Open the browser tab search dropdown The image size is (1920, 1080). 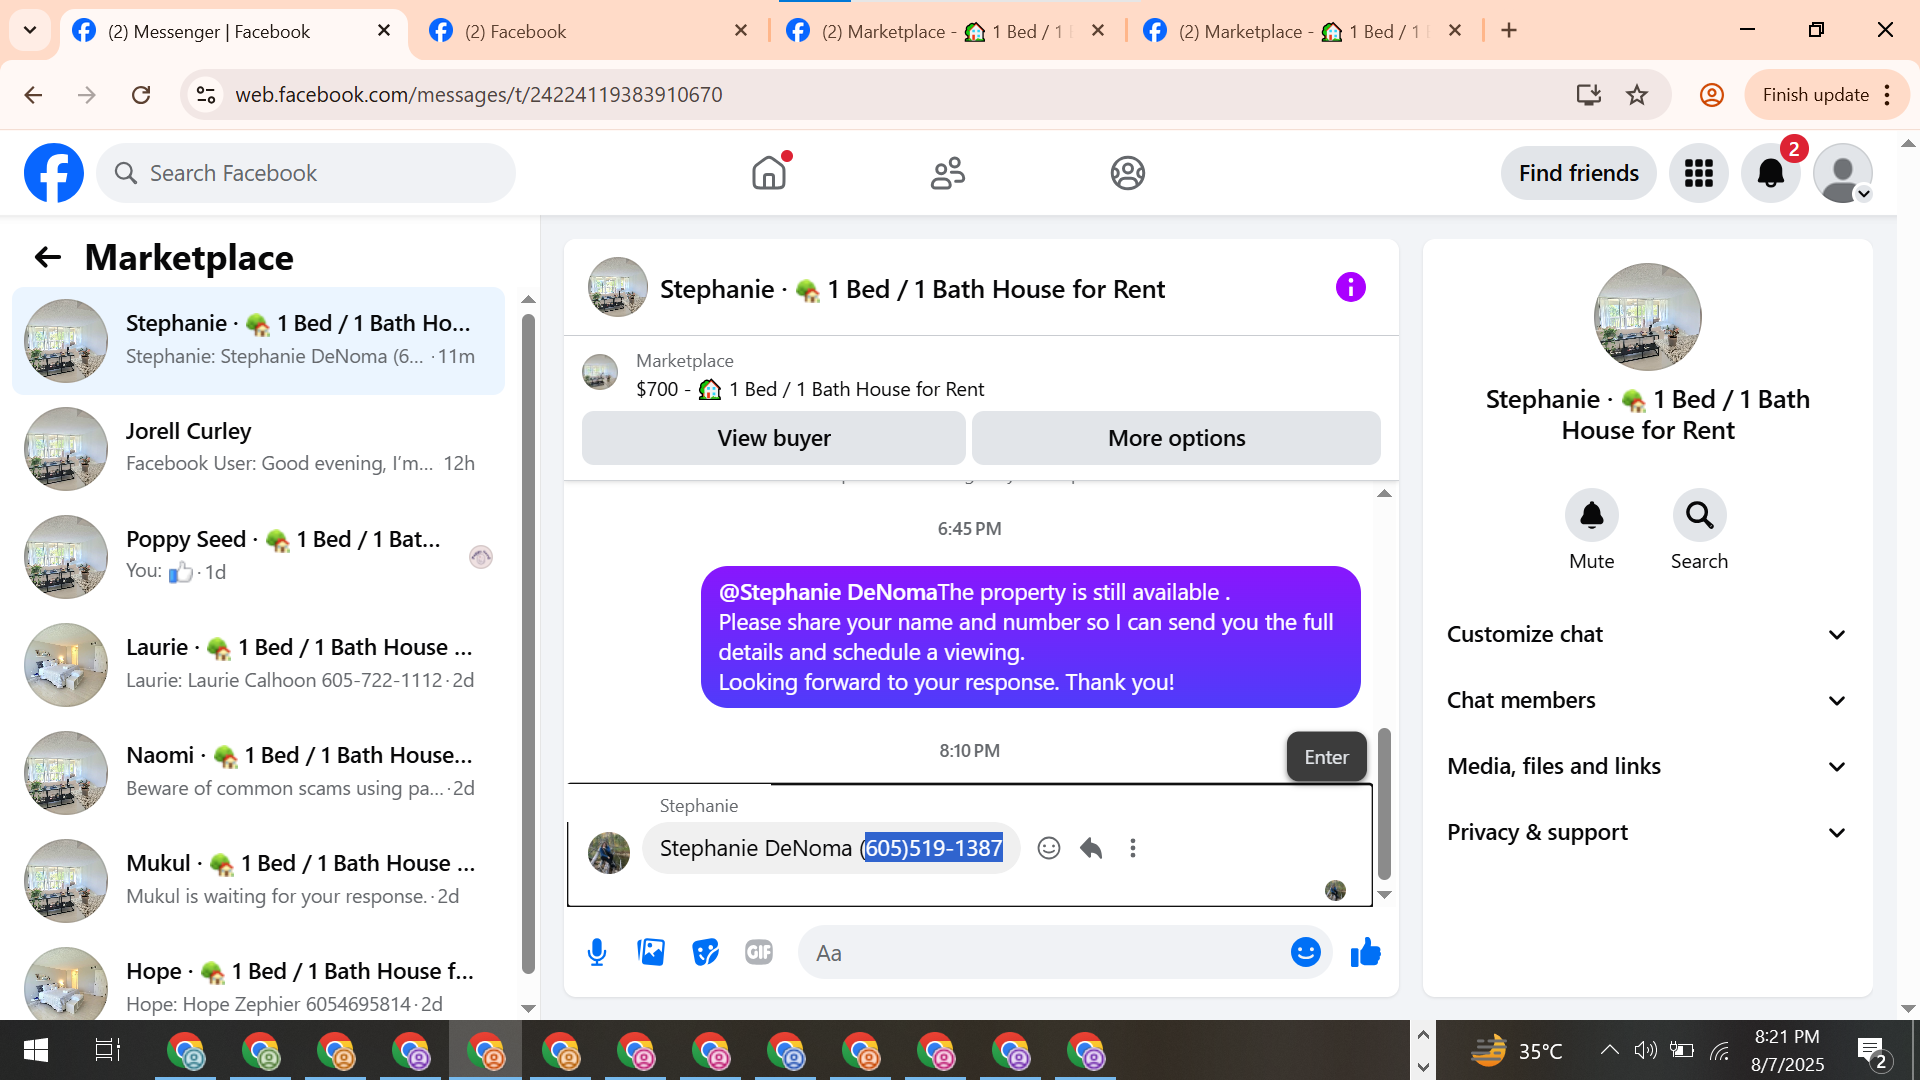pos(30,31)
